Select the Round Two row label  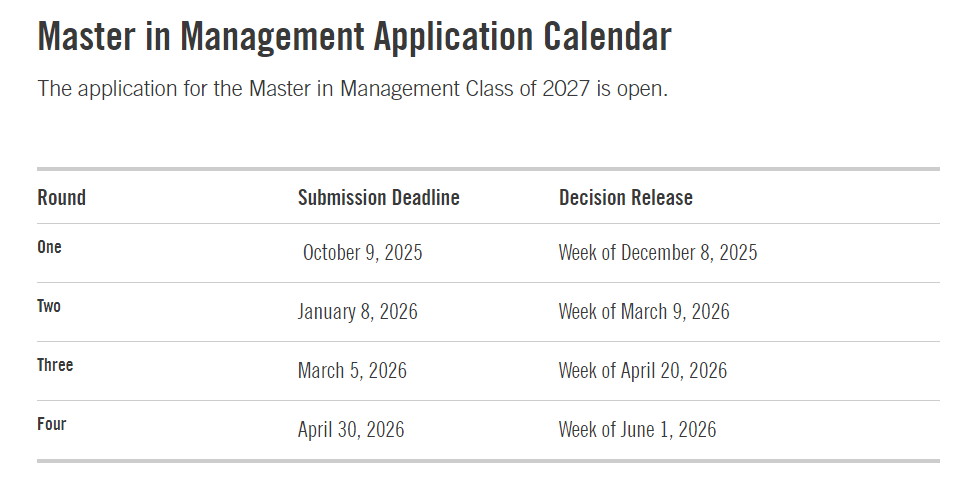point(49,306)
